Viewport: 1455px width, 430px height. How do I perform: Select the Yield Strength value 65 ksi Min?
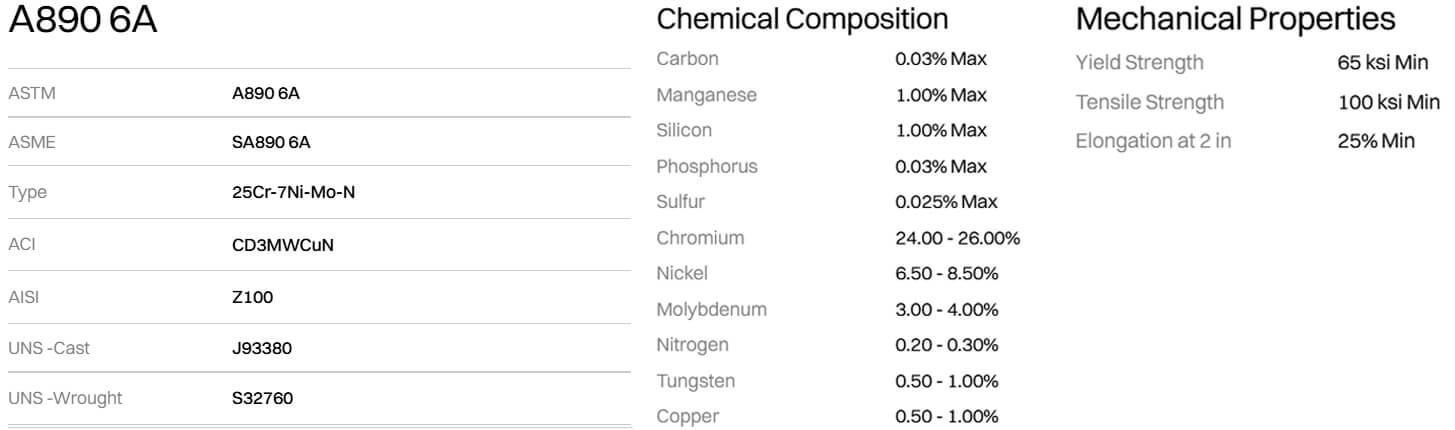pos(1383,63)
